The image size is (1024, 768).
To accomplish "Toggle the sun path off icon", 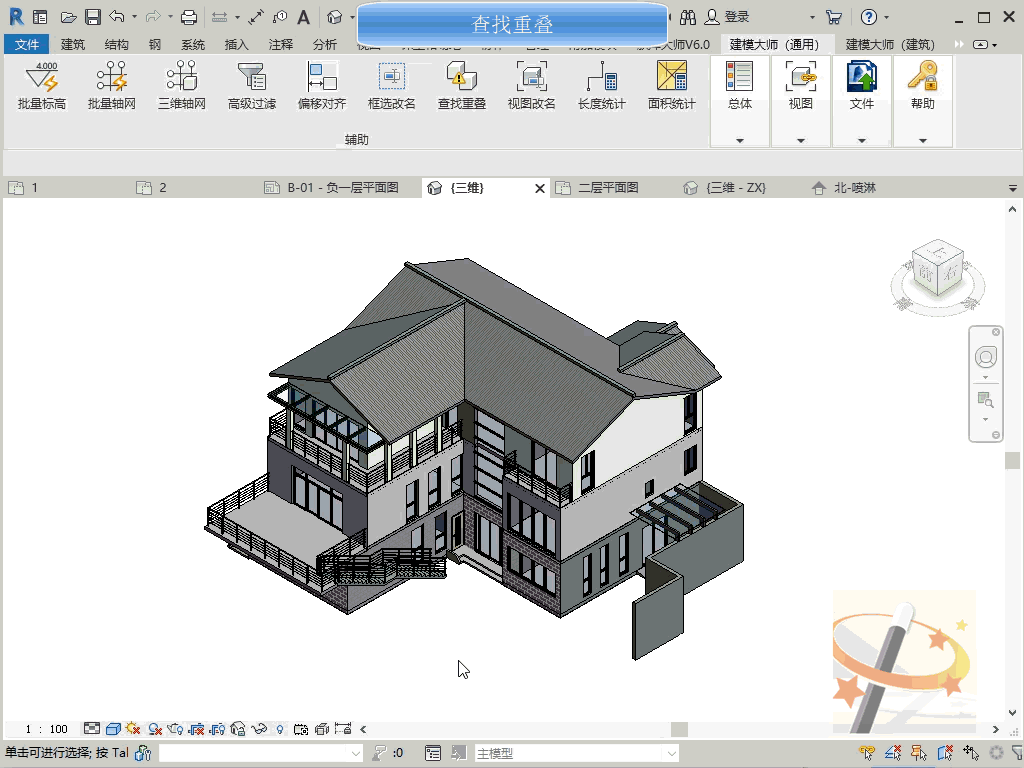I will [x=133, y=729].
